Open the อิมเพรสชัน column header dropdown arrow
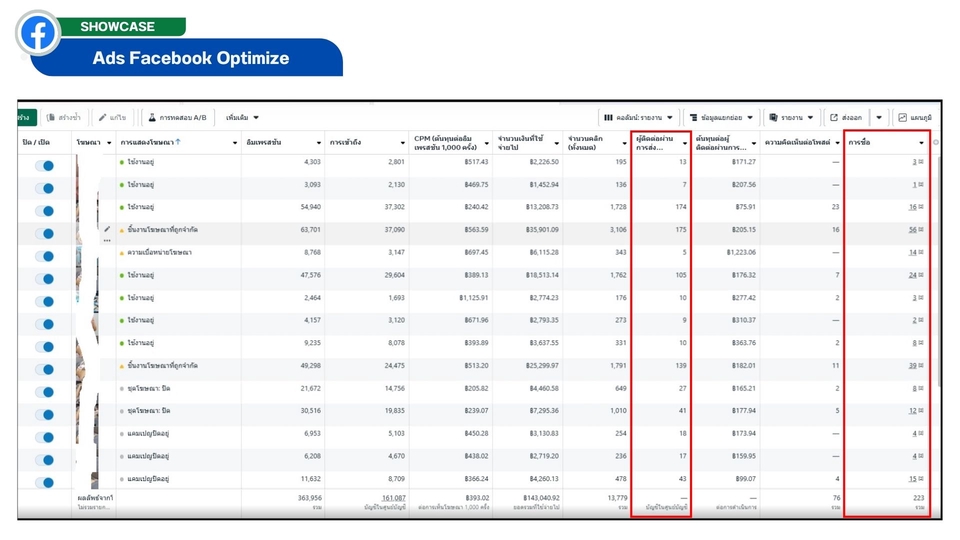The width and height of the screenshot is (960, 540). (318, 143)
